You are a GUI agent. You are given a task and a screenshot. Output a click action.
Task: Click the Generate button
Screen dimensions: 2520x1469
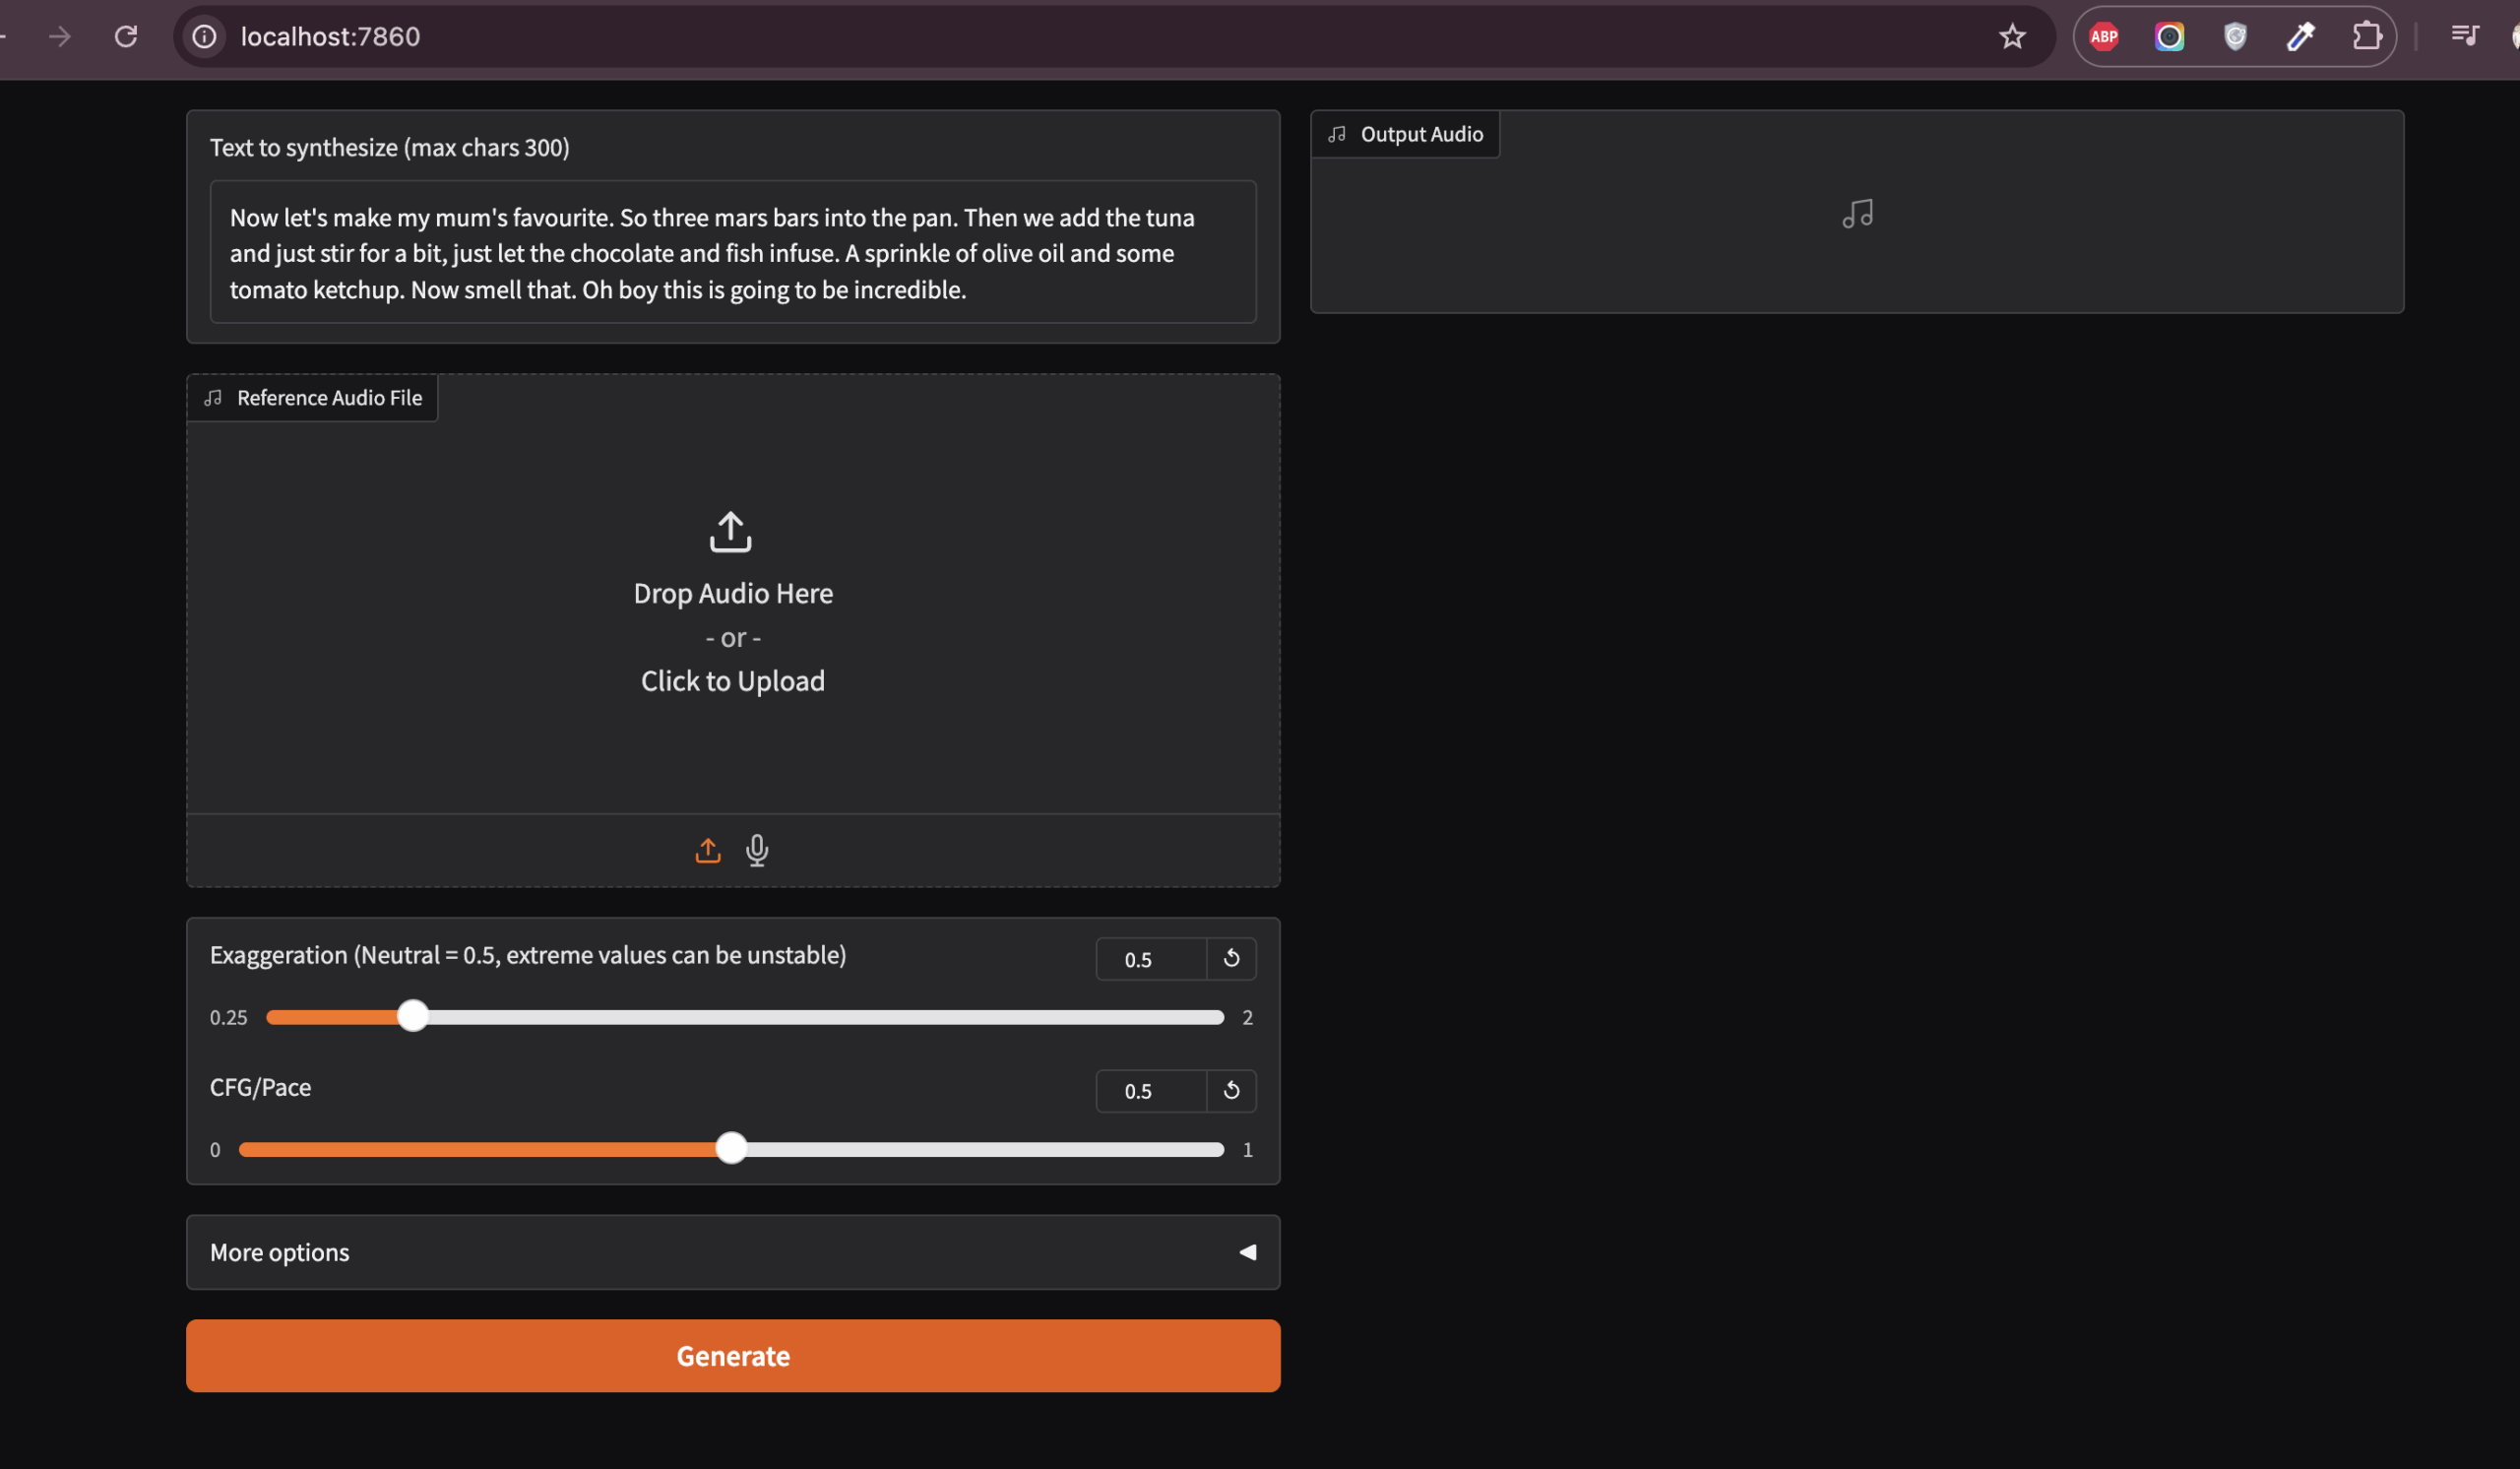point(732,1355)
